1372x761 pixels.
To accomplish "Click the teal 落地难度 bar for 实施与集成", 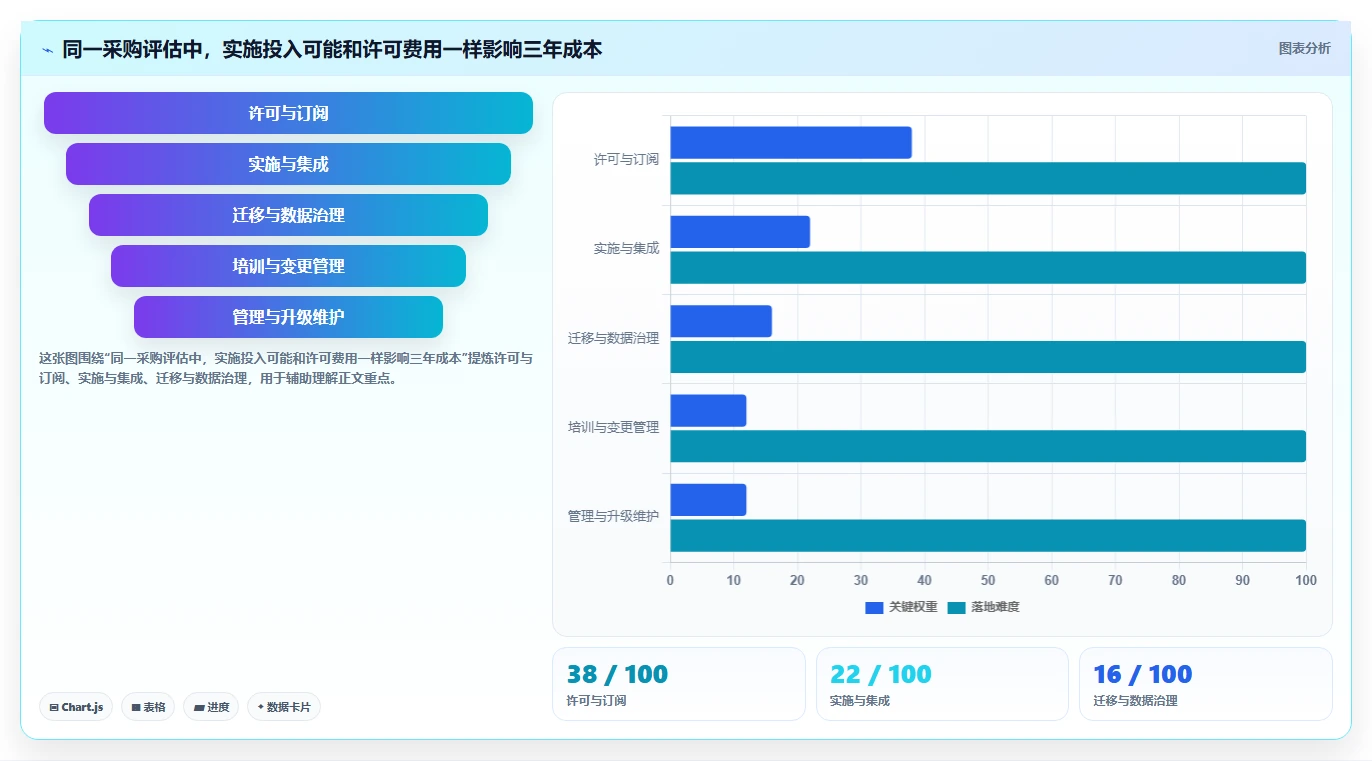I will (988, 268).
